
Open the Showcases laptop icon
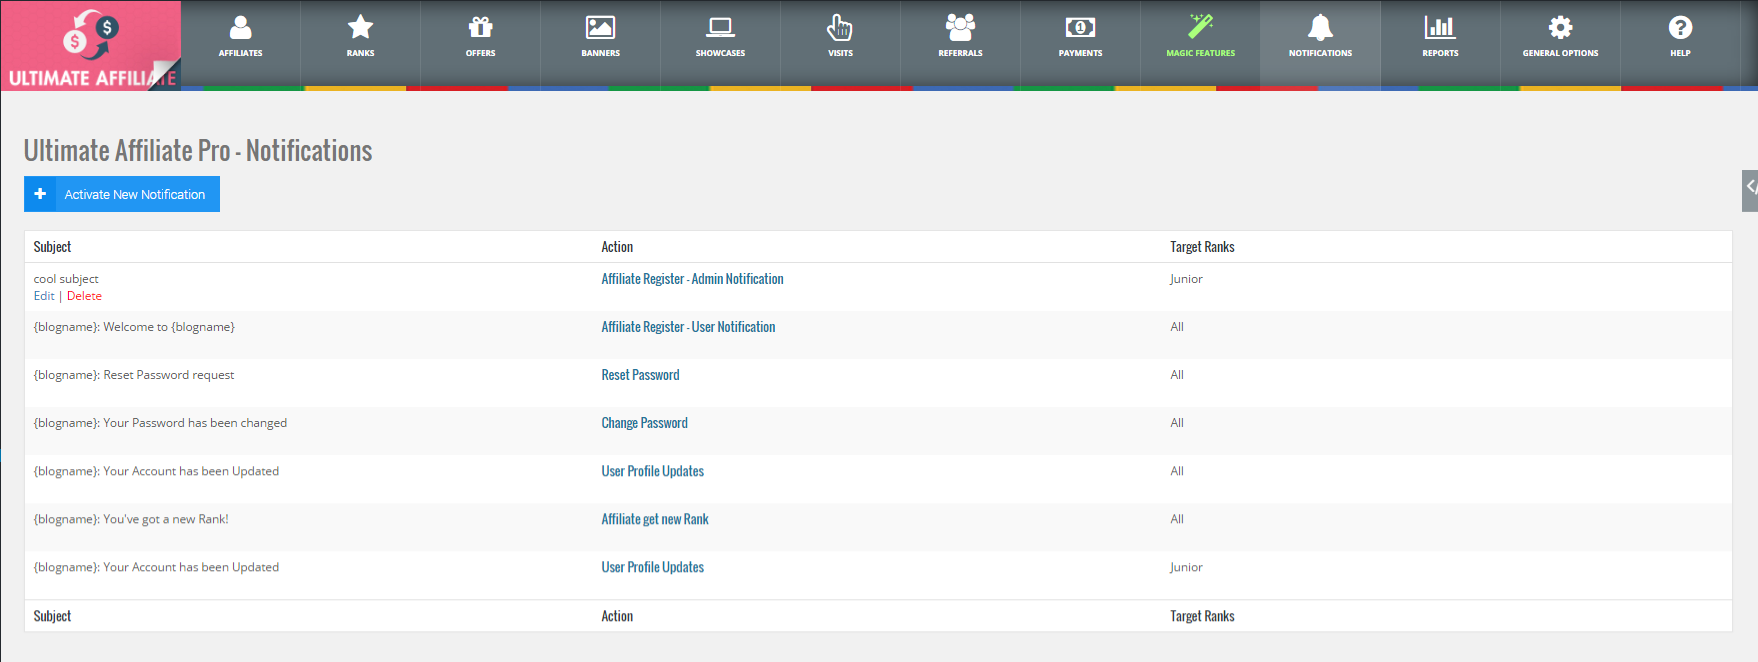tap(720, 28)
